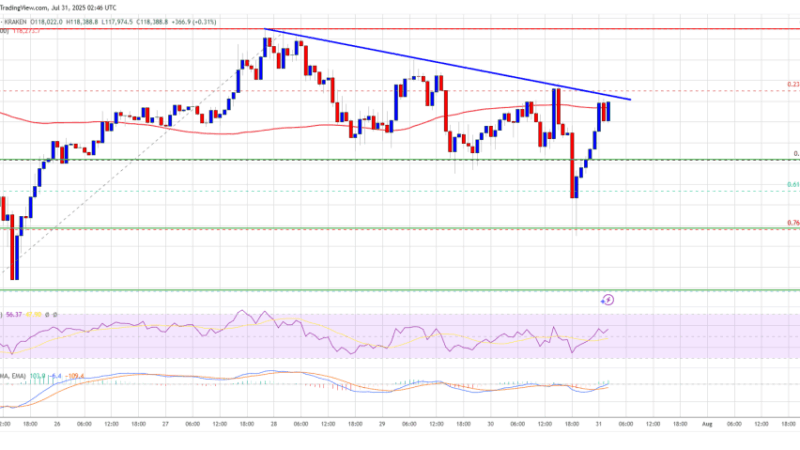Click the KRAKEN exchange label

16,22
